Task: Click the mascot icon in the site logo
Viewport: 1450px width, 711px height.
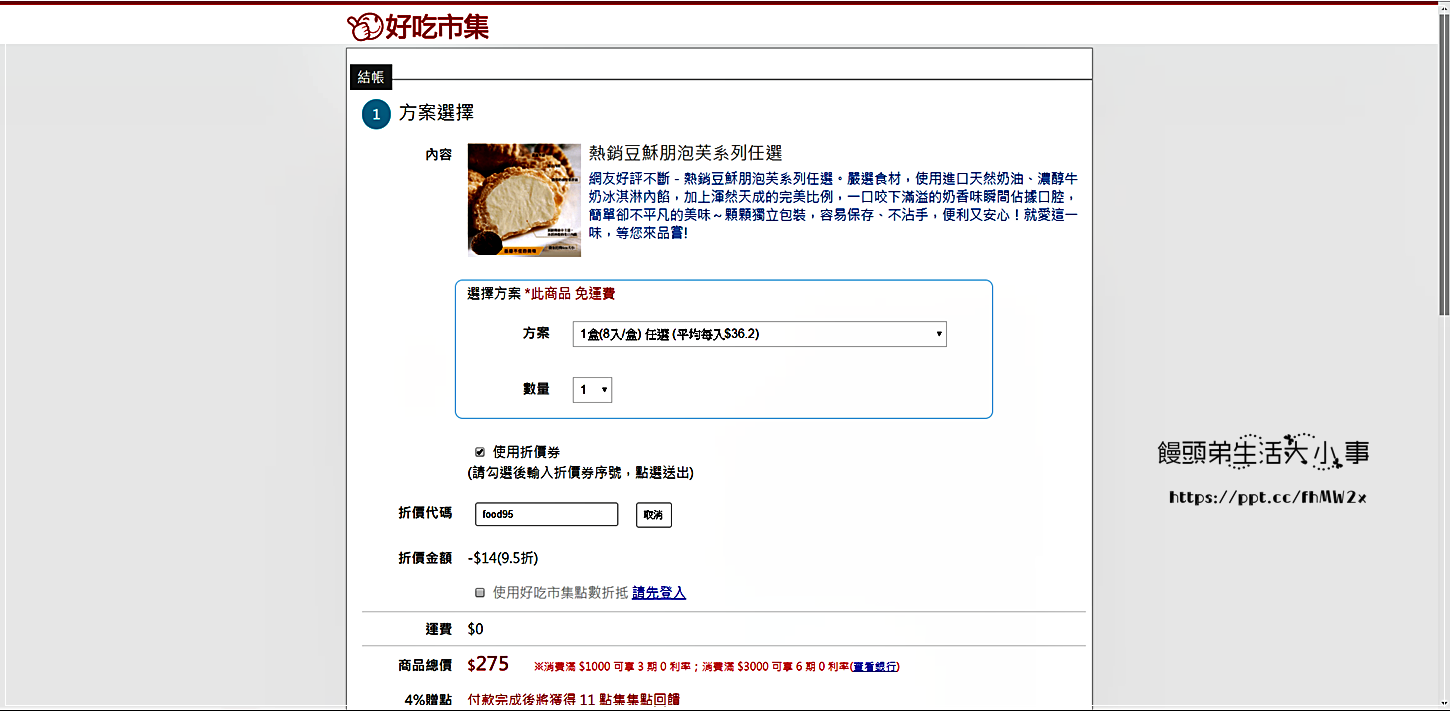Action: [364, 26]
